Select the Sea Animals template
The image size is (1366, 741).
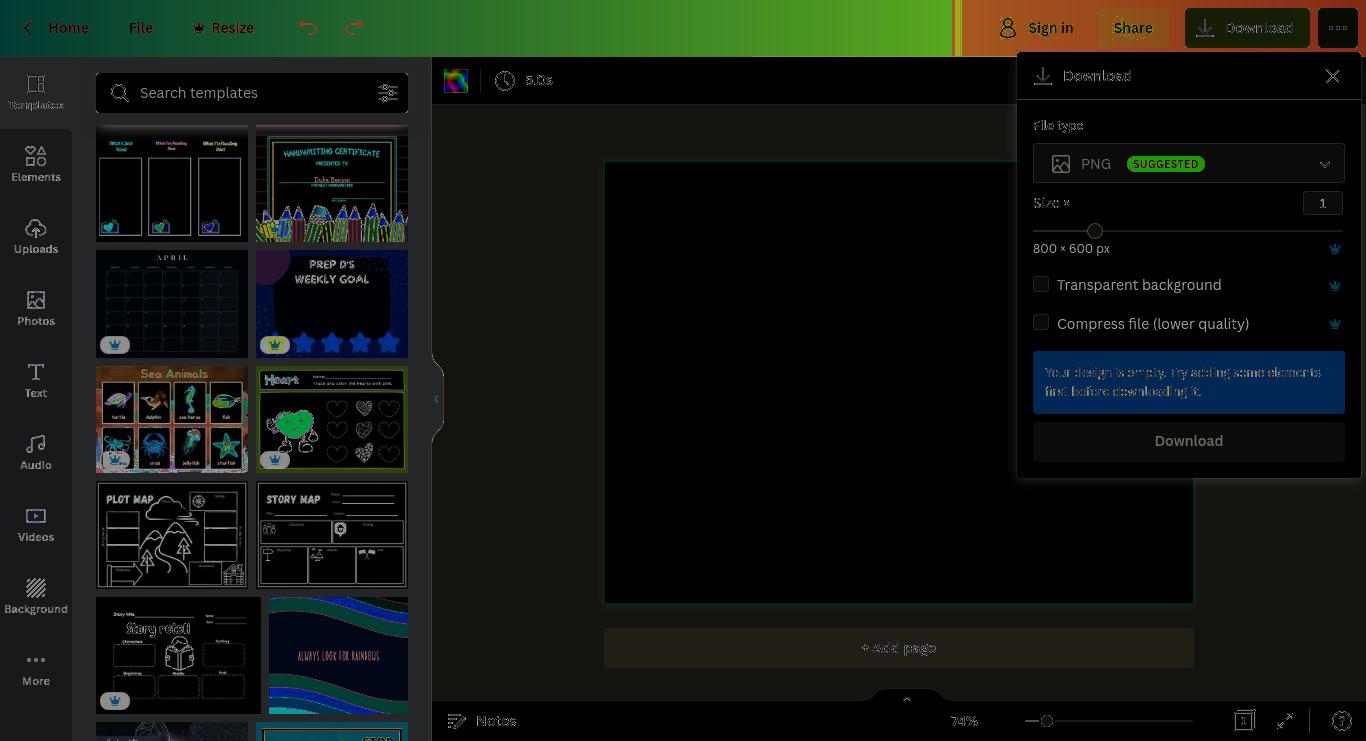(172, 419)
